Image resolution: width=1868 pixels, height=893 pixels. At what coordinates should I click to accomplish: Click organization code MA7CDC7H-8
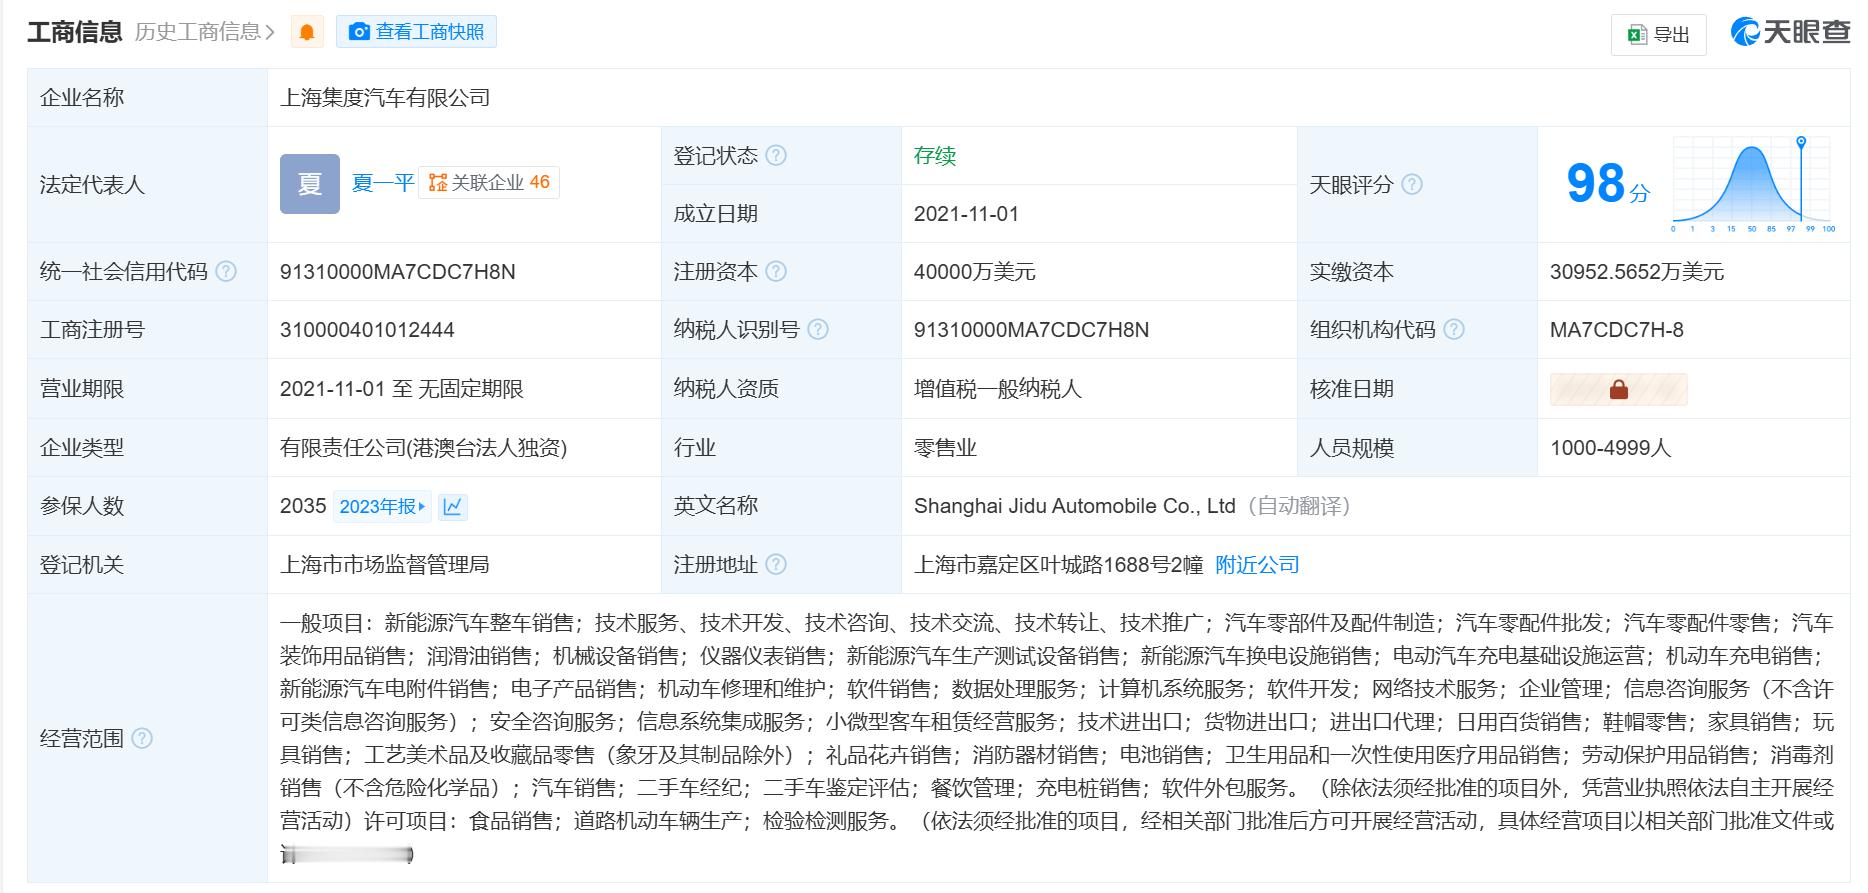click(x=1617, y=330)
